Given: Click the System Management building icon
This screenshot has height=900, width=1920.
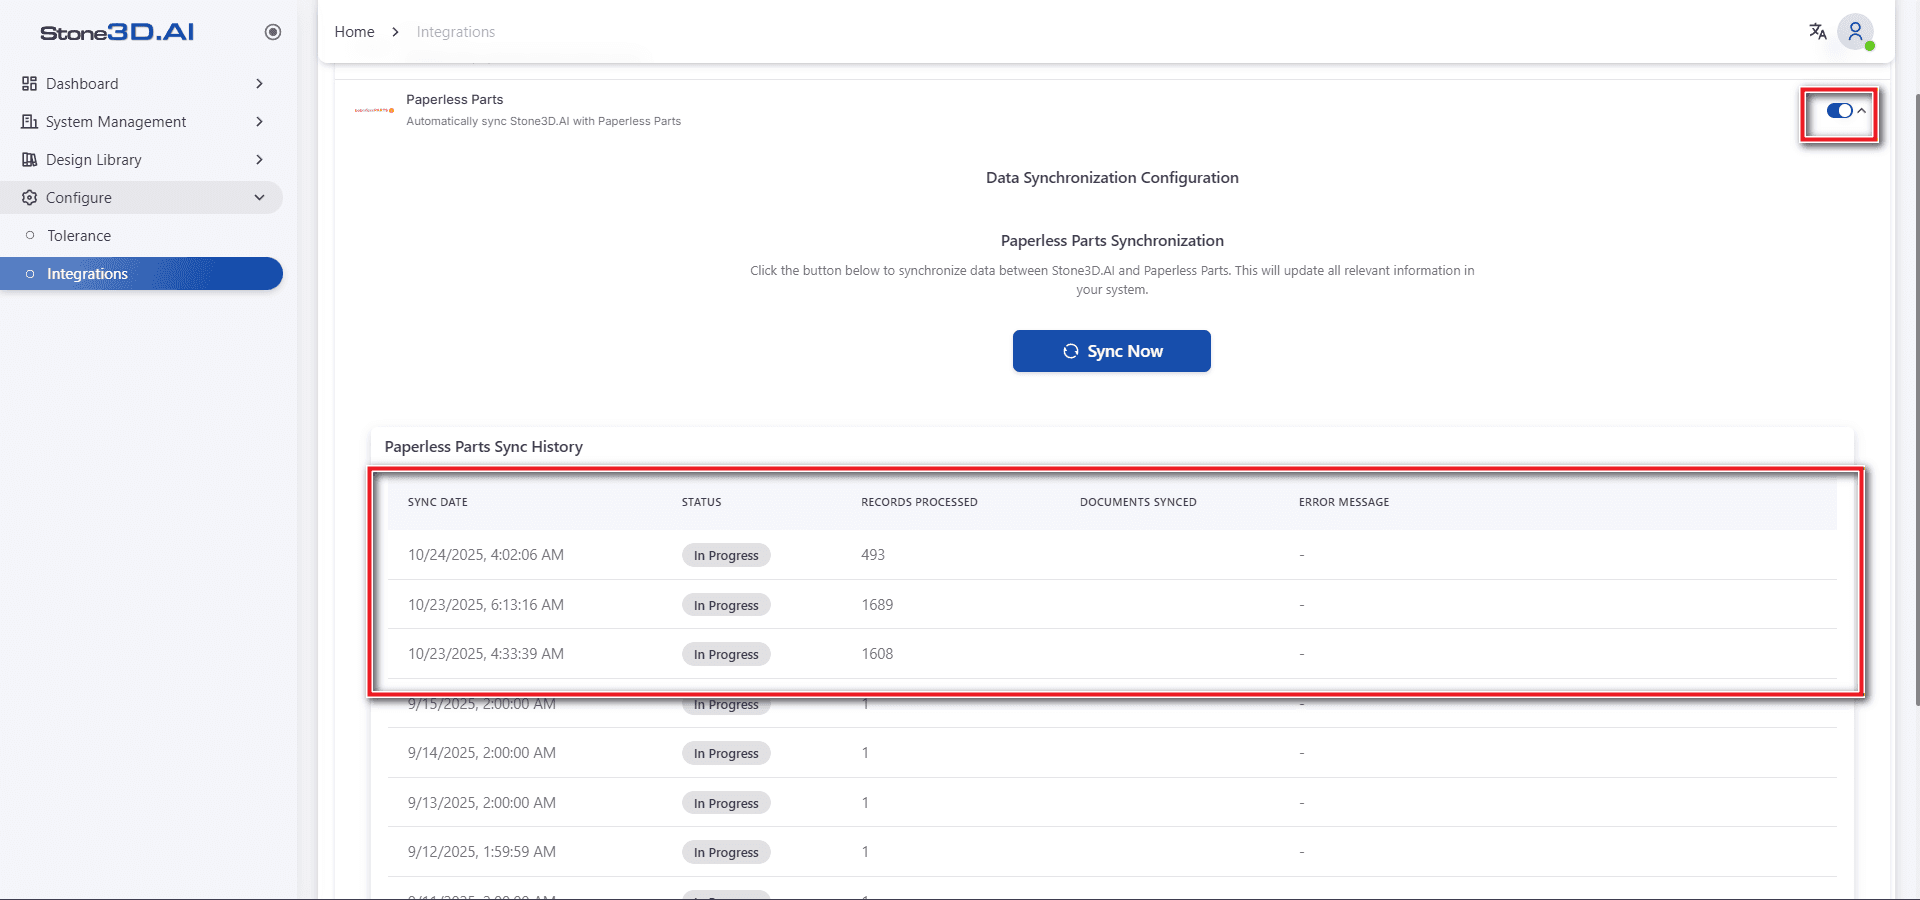Looking at the screenshot, I should pyautogui.click(x=29, y=122).
